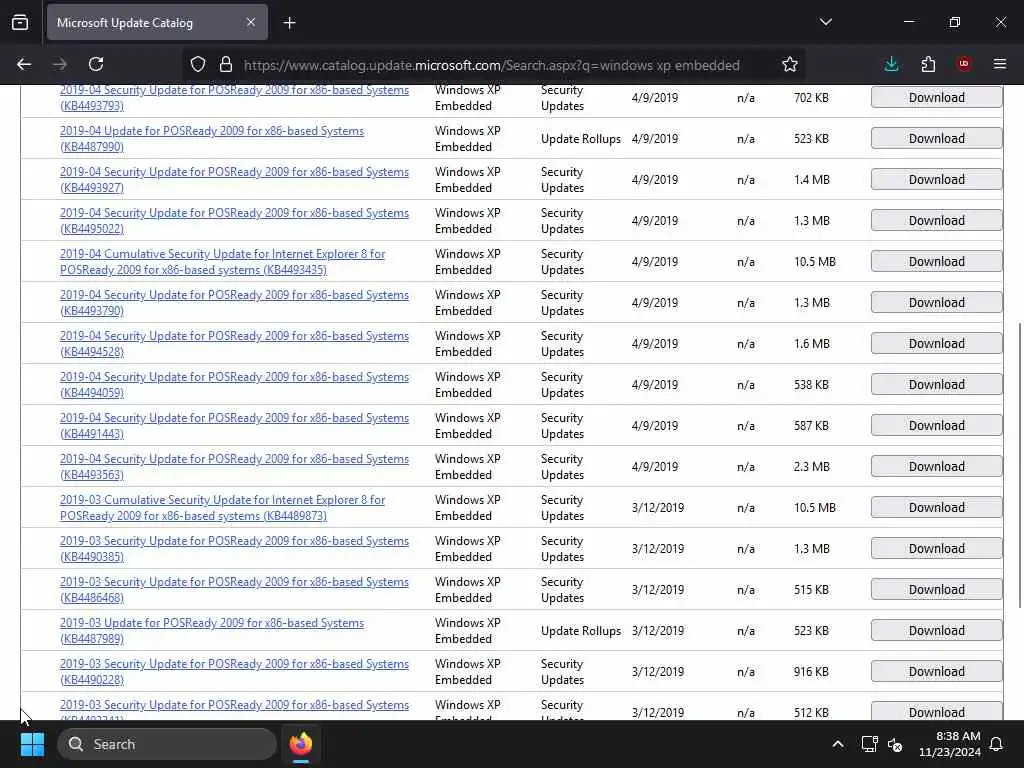Image resolution: width=1024 pixels, height=768 pixels.
Task: Open a new tab
Action: pyautogui.click(x=290, y=23)
